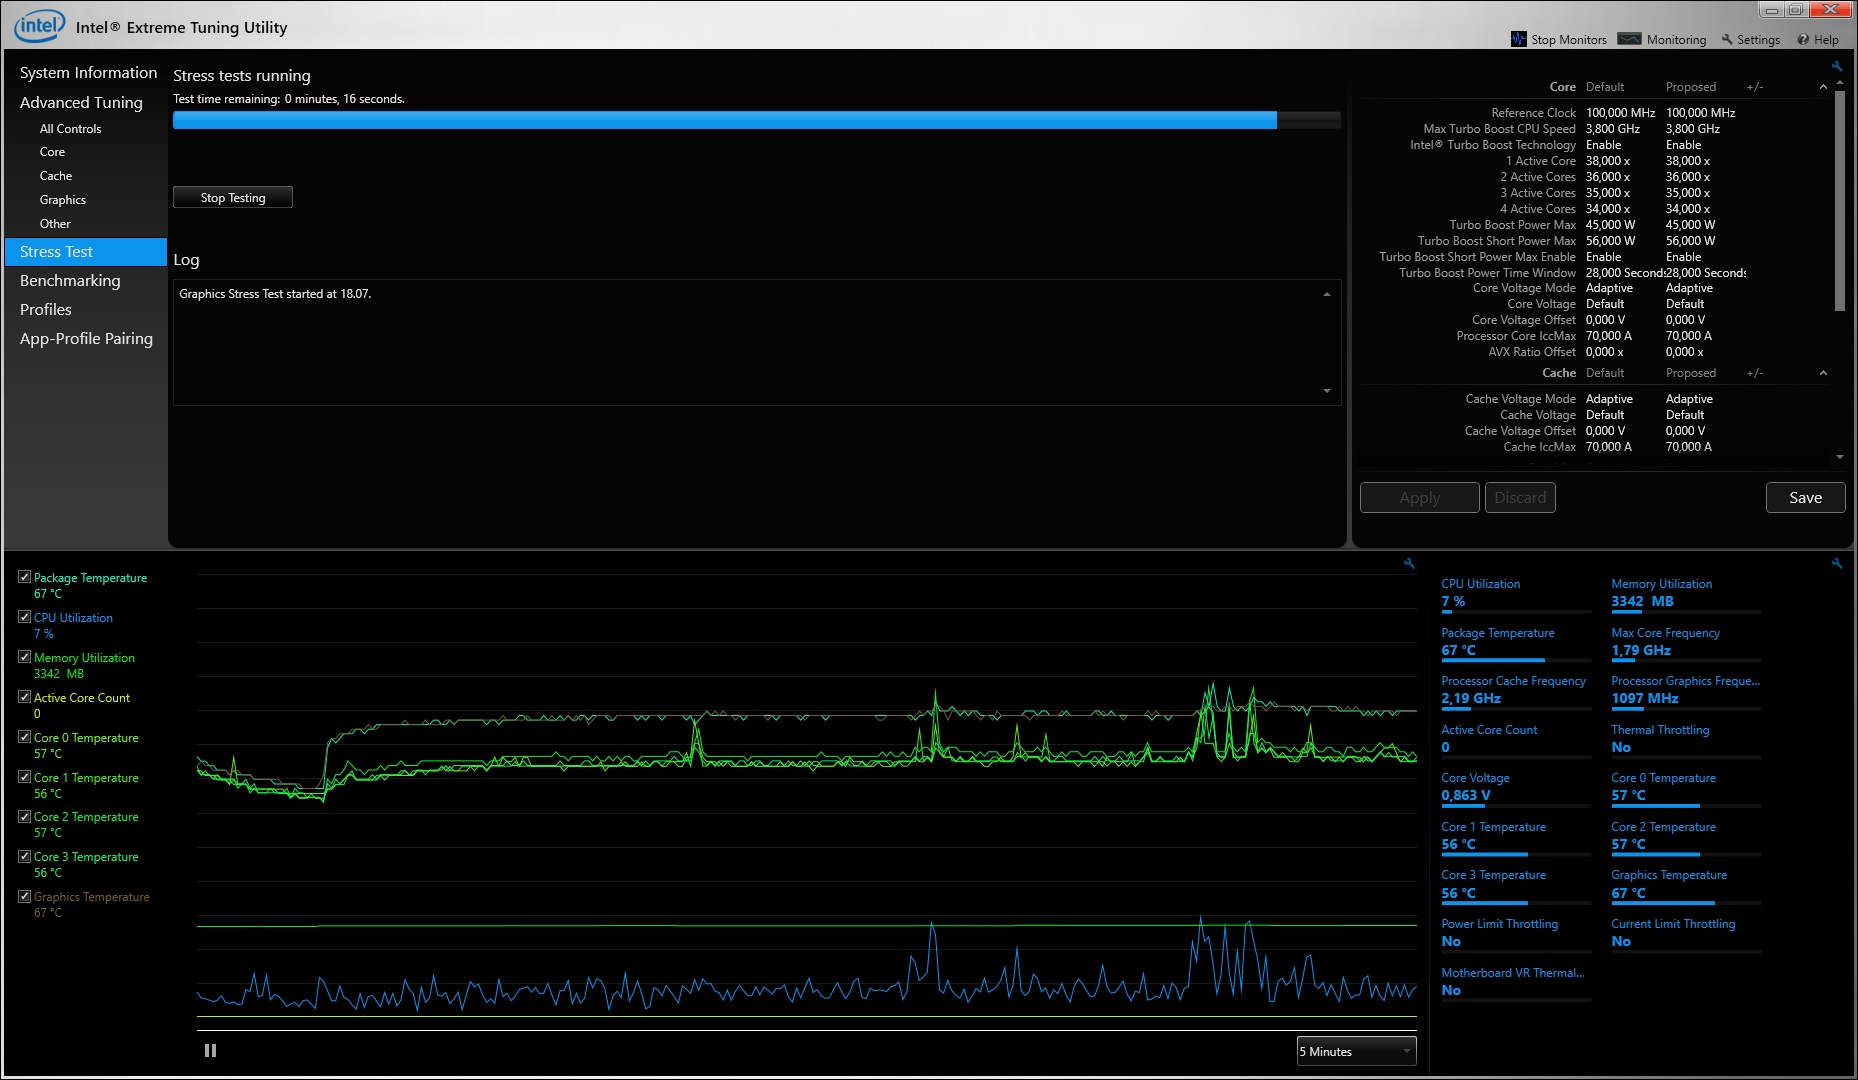
Task: Click 1 Active Core proposed value 38,000 x
Action: pos(1688,161)
